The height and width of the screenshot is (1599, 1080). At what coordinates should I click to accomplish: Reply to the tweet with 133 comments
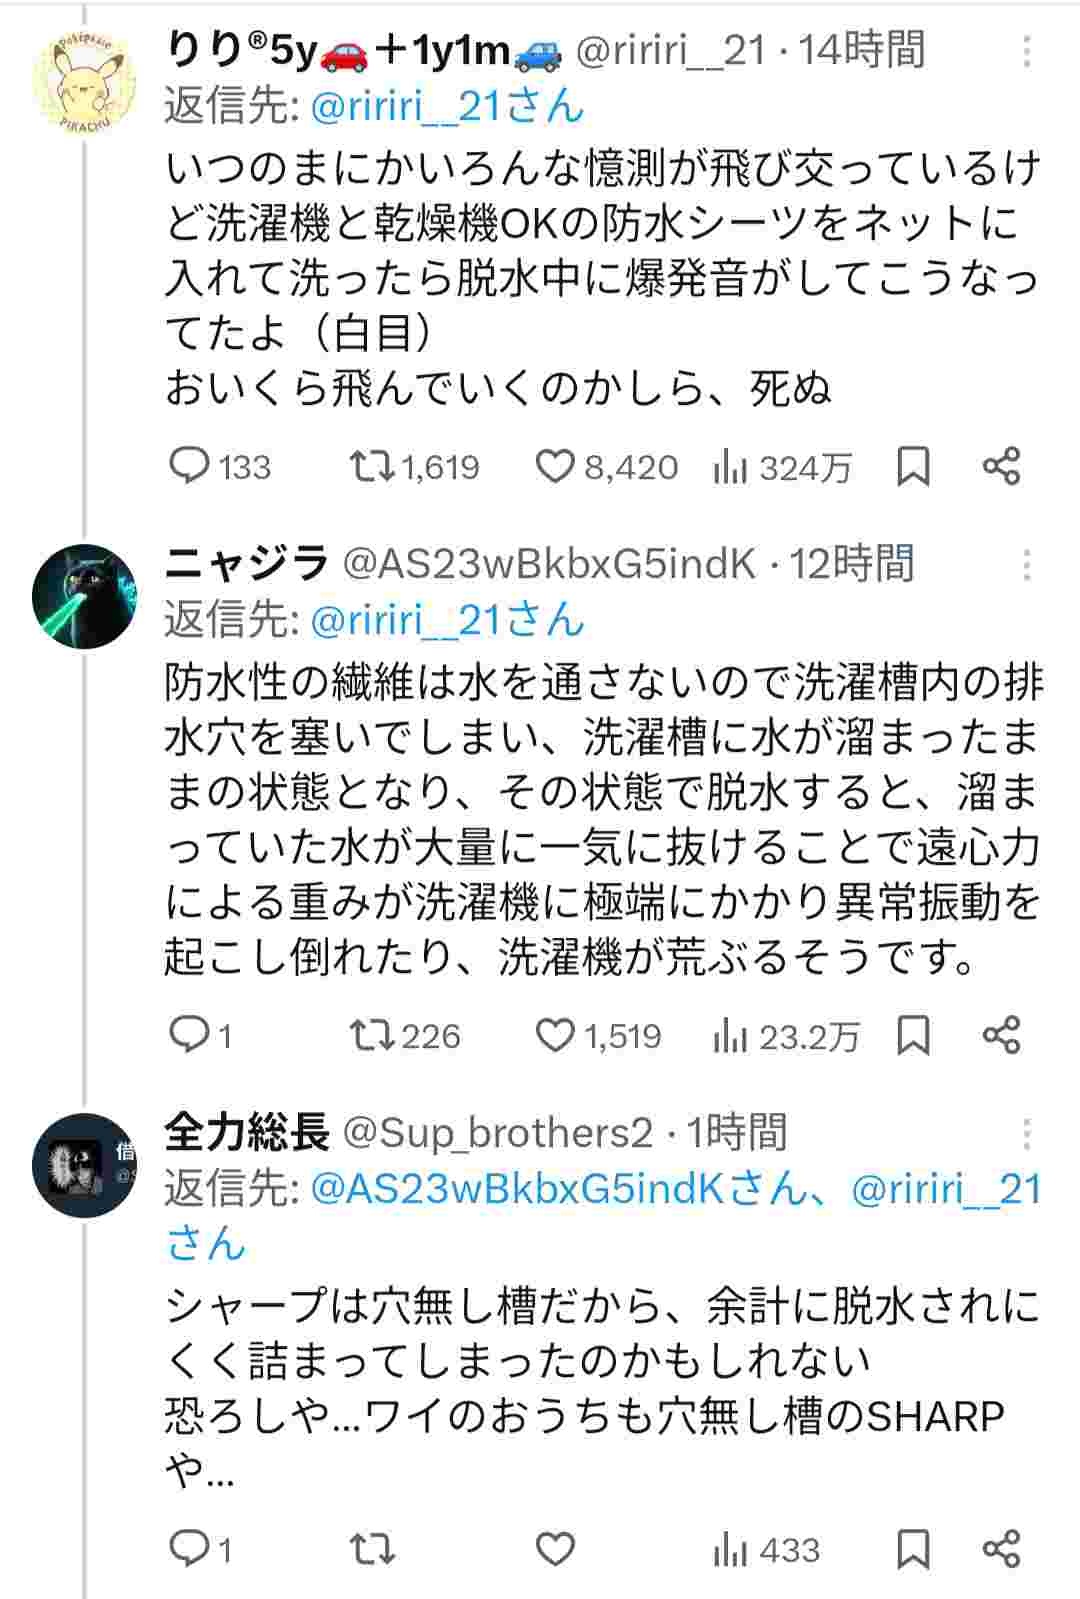coord(189,467)
